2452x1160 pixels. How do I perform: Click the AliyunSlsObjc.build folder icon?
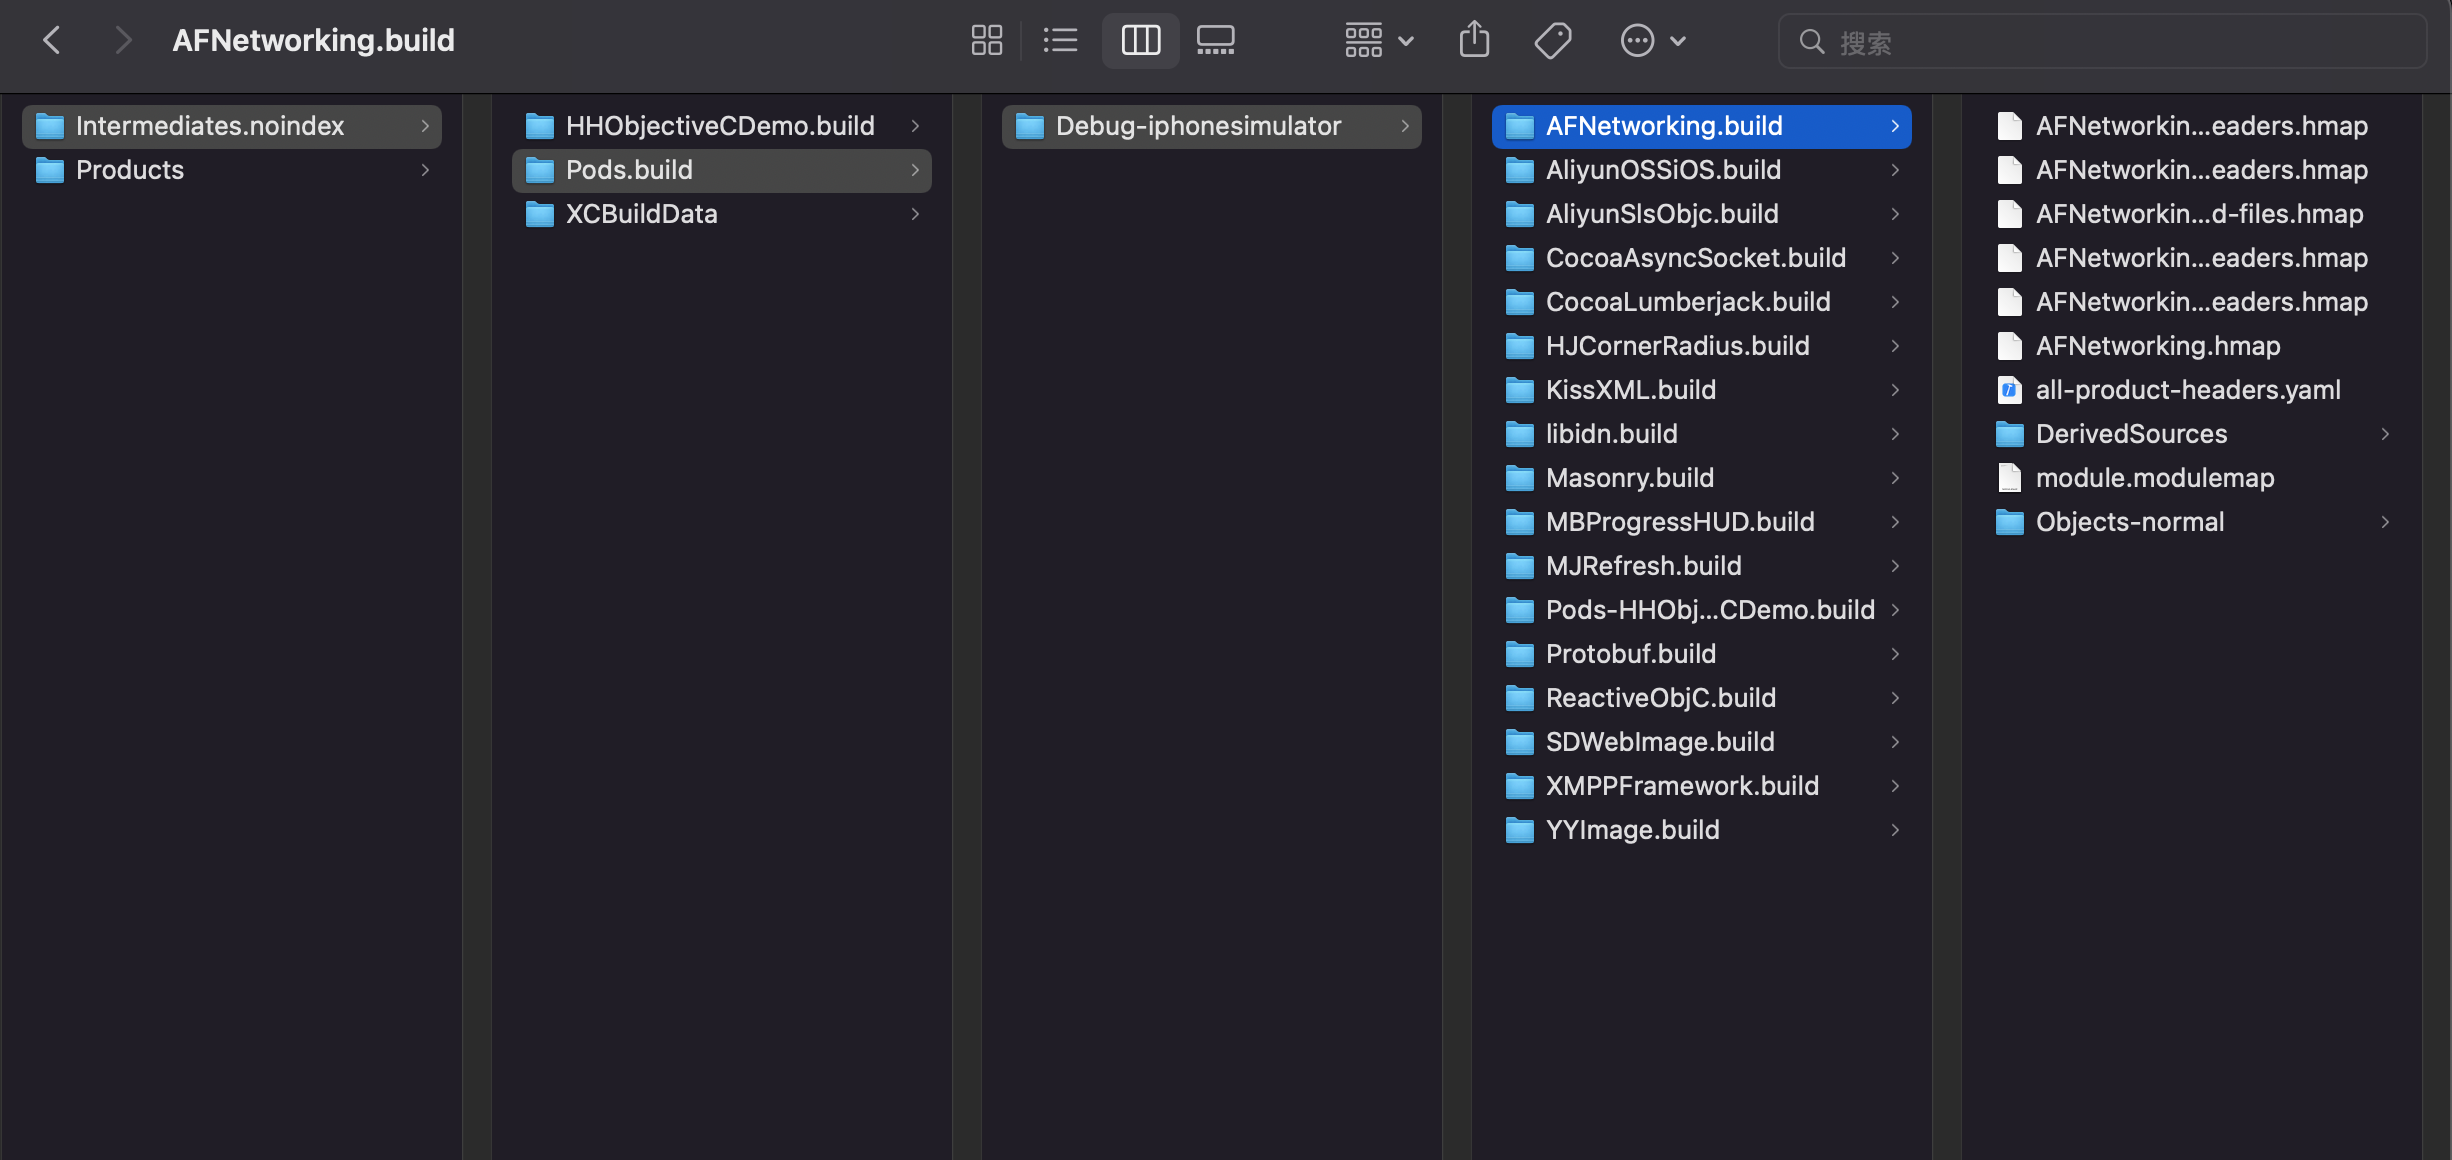[x=1520, y=214]
